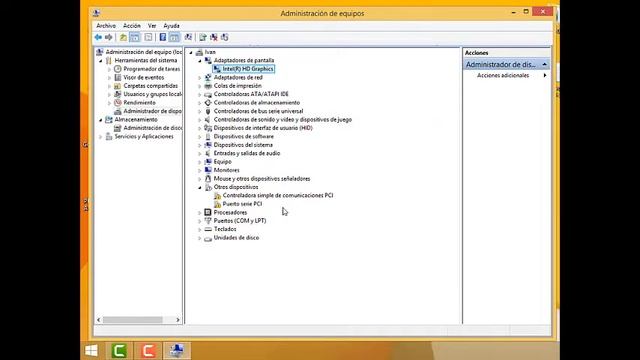
Task: Open Carpetas compartidas in left tree
Action: pyautogui.click(x=151, y=86)
